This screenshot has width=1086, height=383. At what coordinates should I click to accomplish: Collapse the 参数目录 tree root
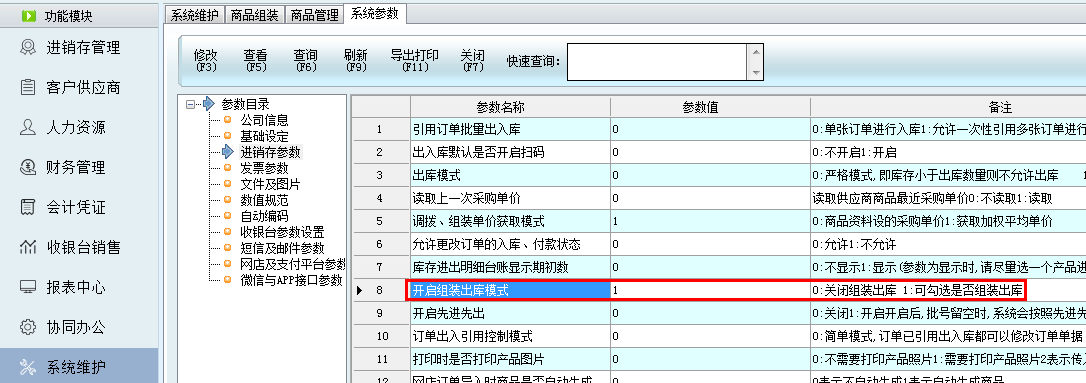(190, 105)
